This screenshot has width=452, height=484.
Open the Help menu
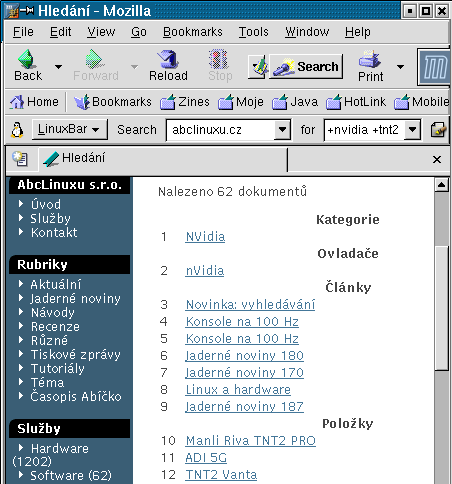[358, 32]
